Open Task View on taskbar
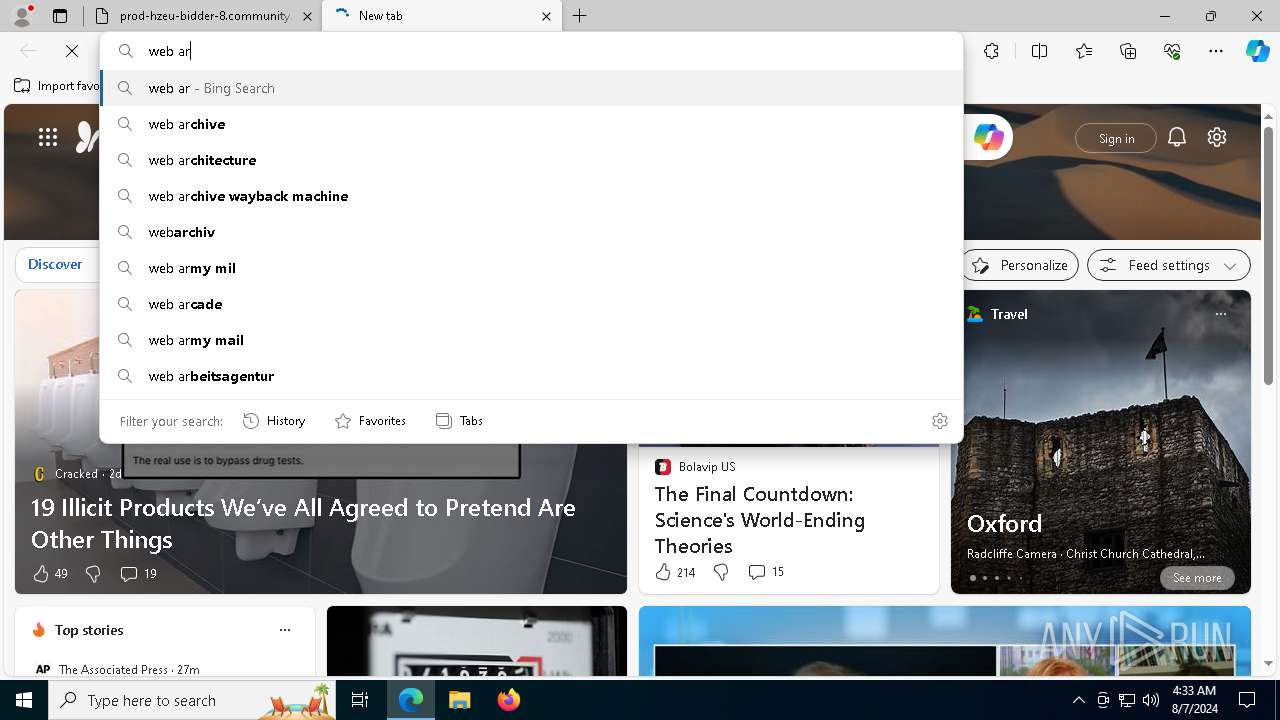Screen dimensions: 1280x720 pos(360,700)
